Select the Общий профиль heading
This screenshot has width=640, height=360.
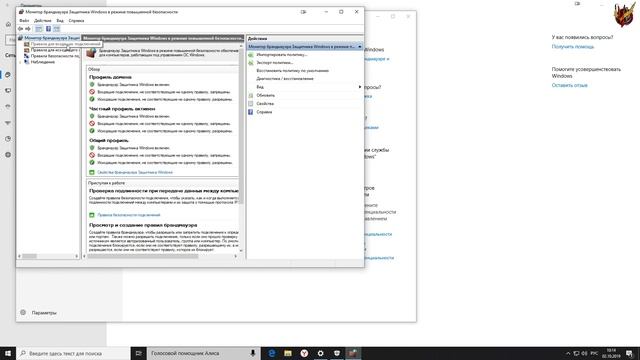point(109,140)
